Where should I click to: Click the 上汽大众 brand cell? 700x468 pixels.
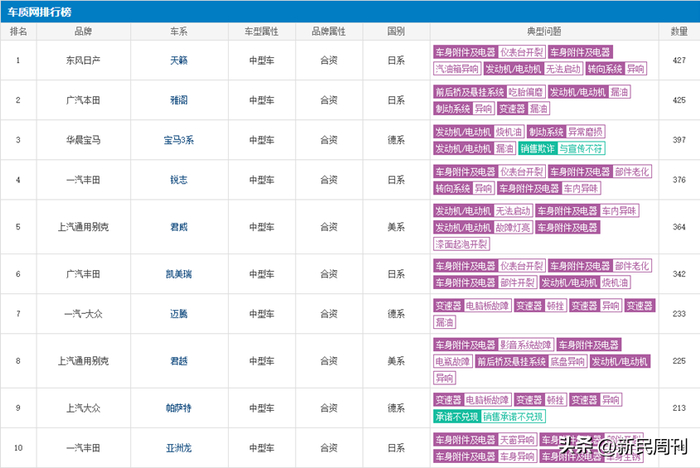pyautogui.click(x=83, y=408)
